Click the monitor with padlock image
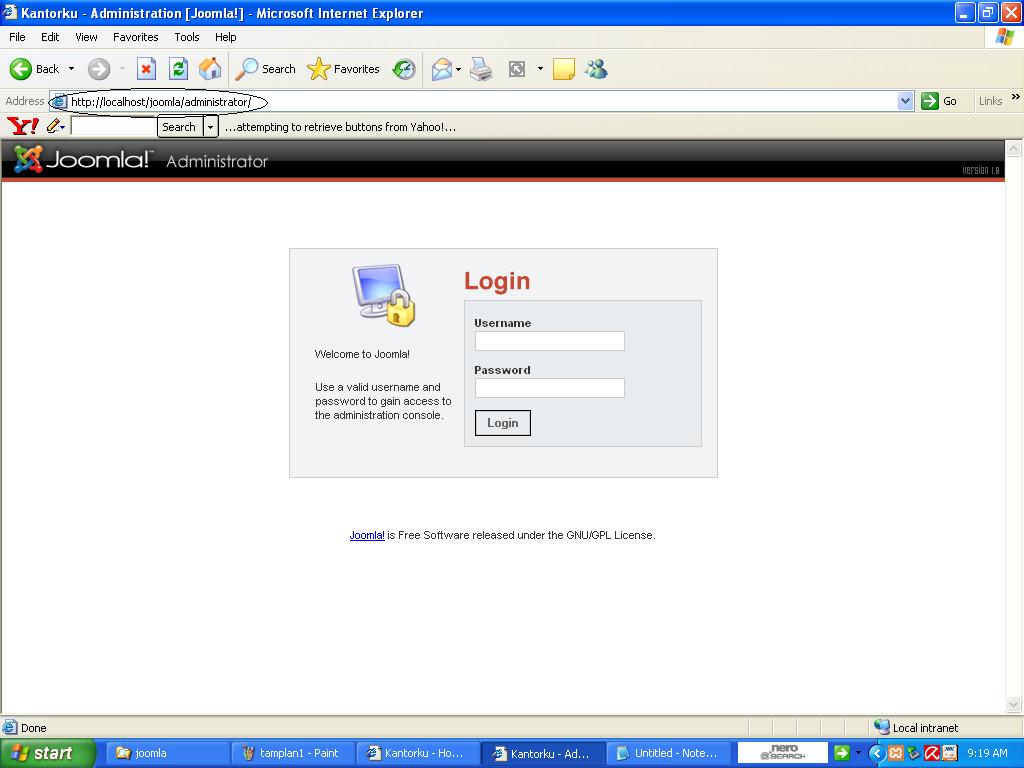1024x768 pixels. [384, 295]
